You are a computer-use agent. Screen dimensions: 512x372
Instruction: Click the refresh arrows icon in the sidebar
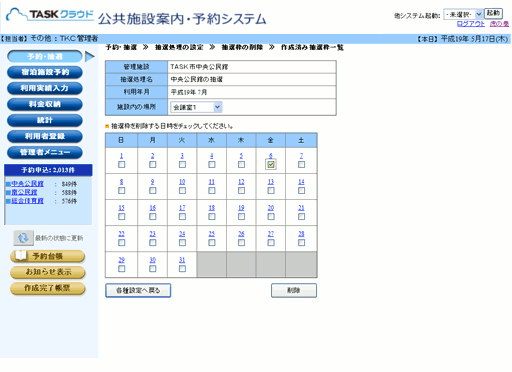pos(23,238)
